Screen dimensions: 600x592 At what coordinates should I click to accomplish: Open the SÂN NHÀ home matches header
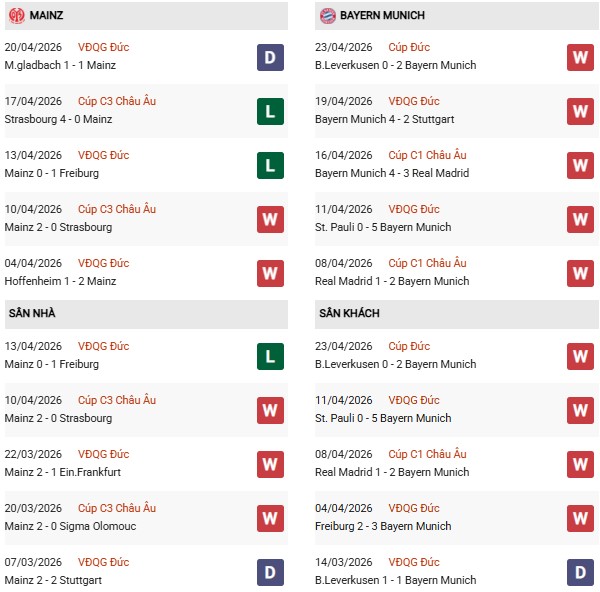point(33,314)
